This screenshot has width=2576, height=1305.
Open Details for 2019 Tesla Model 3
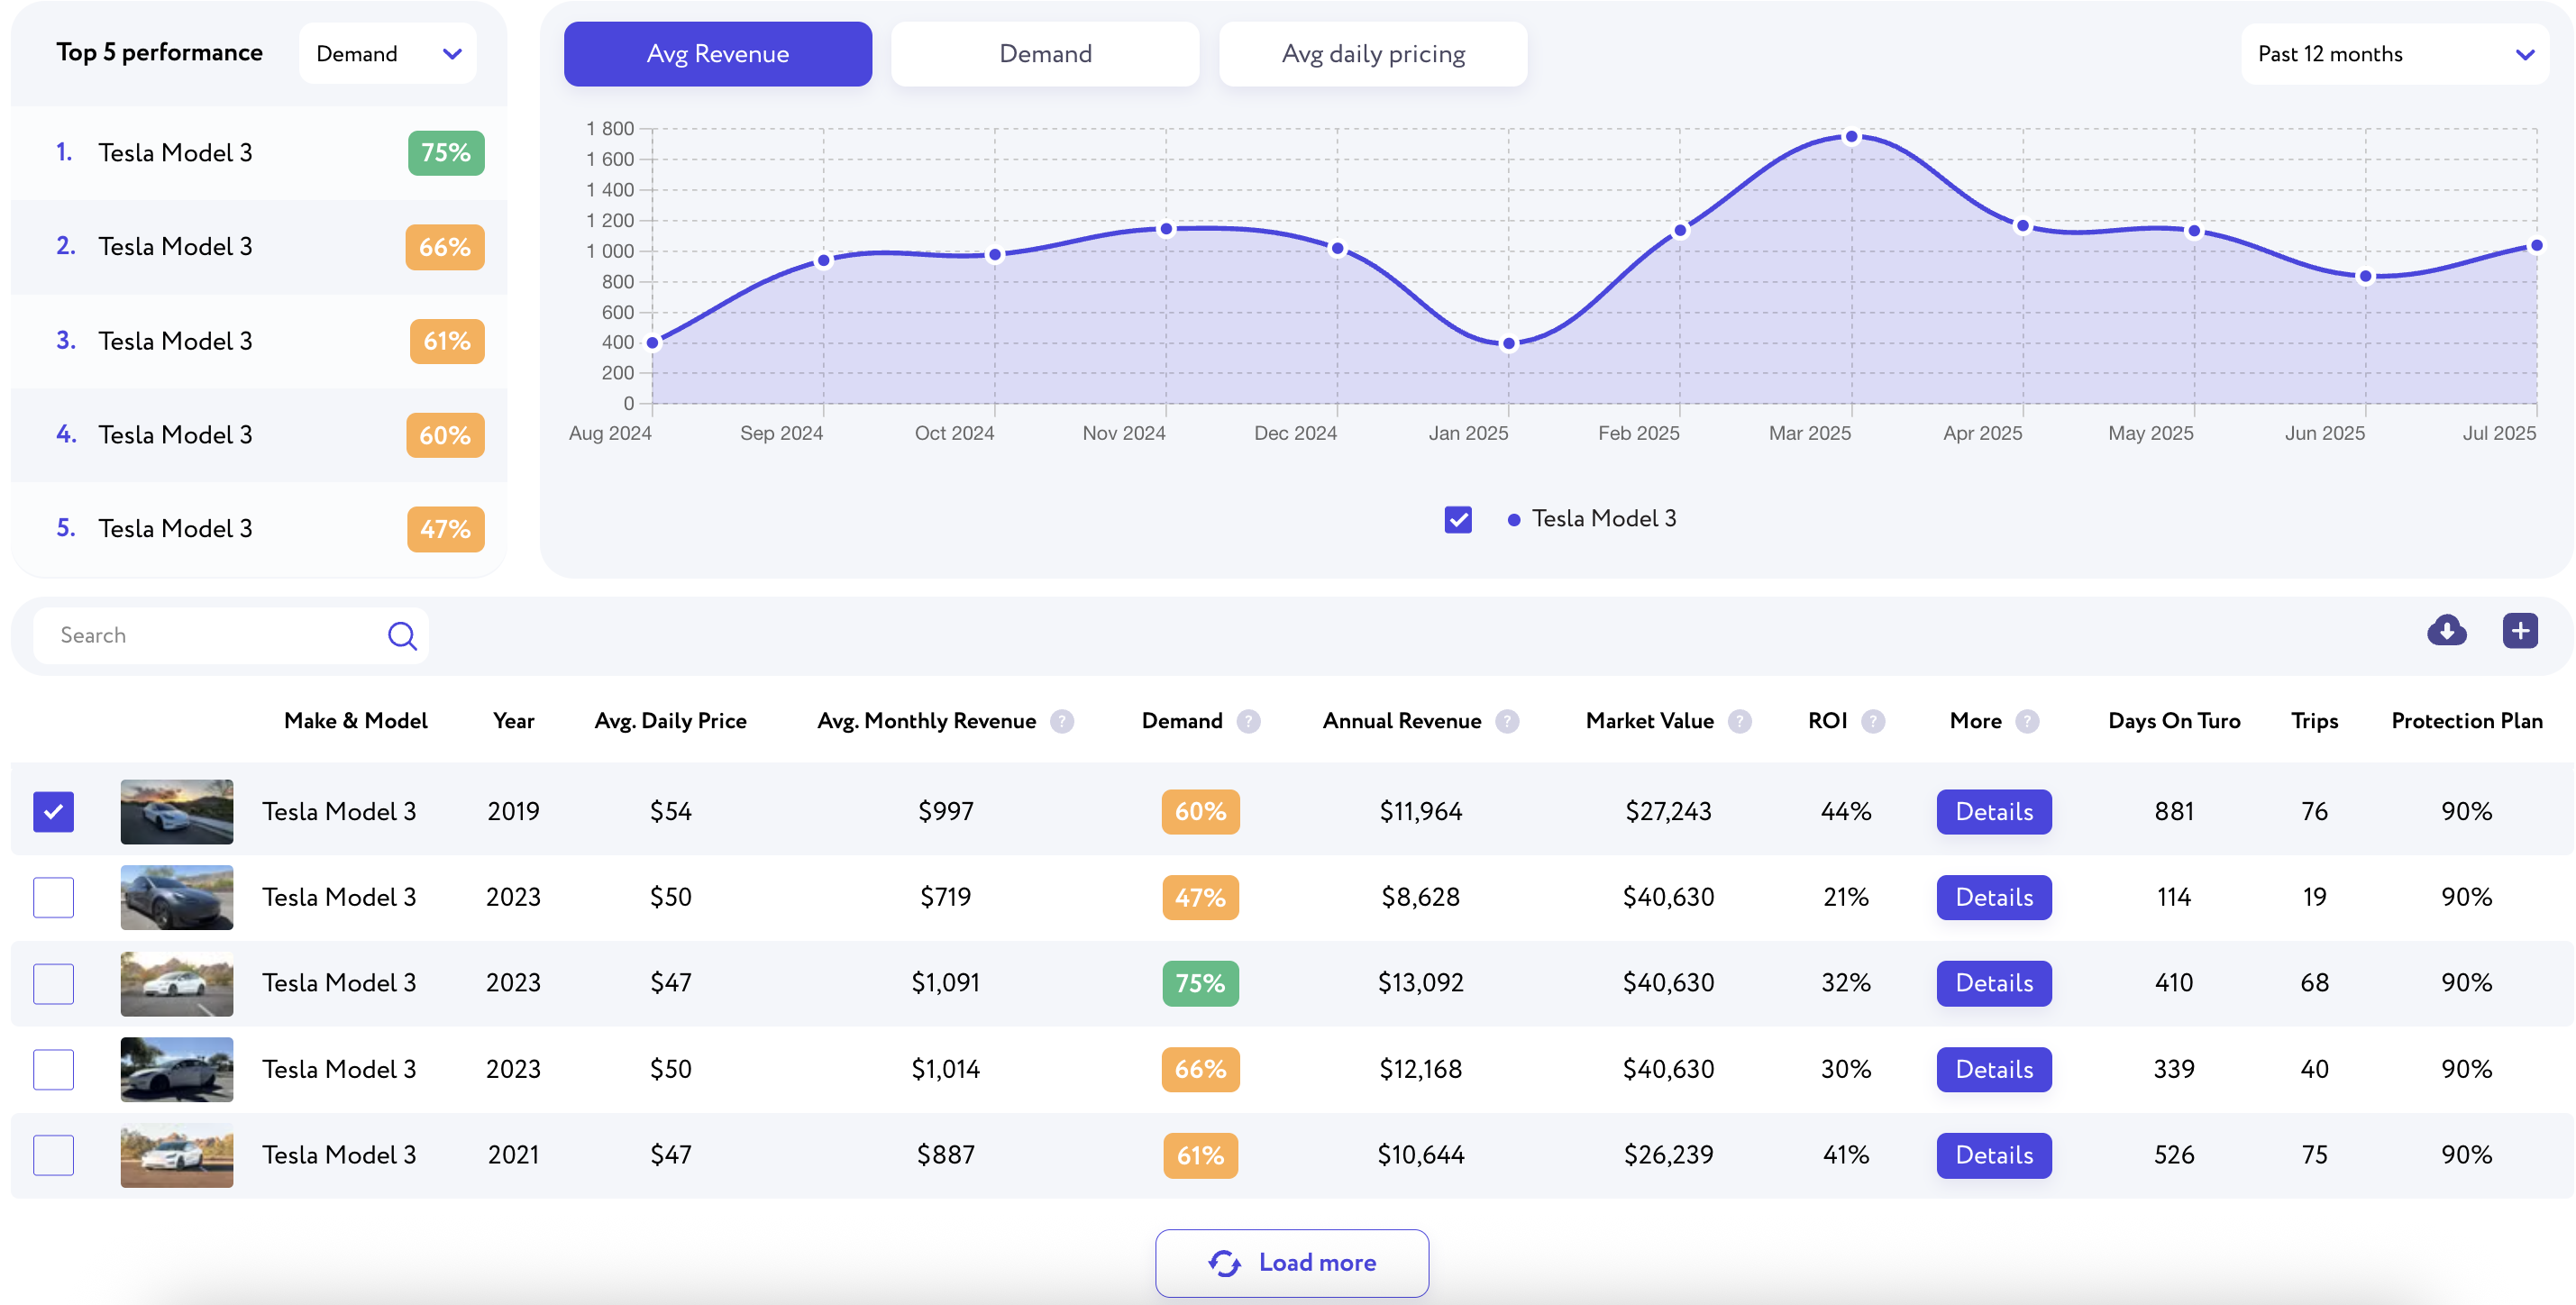pyautogui.click(x=1994, y=812)
